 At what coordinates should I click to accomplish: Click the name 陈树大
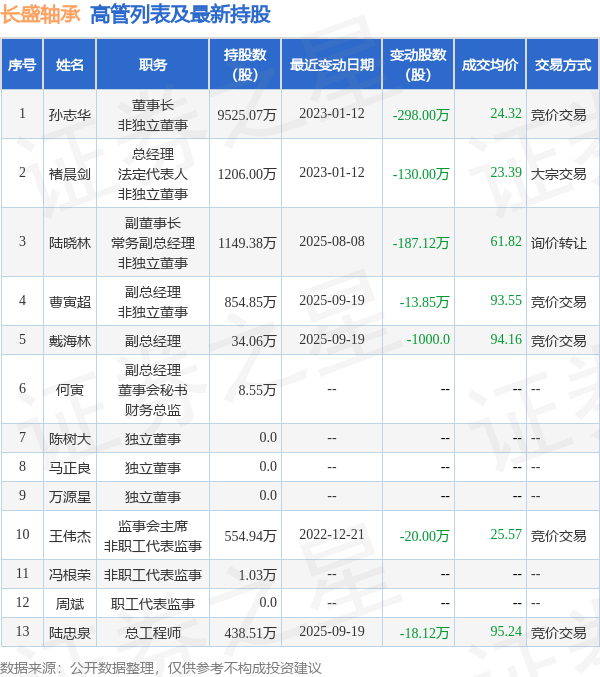69,439
